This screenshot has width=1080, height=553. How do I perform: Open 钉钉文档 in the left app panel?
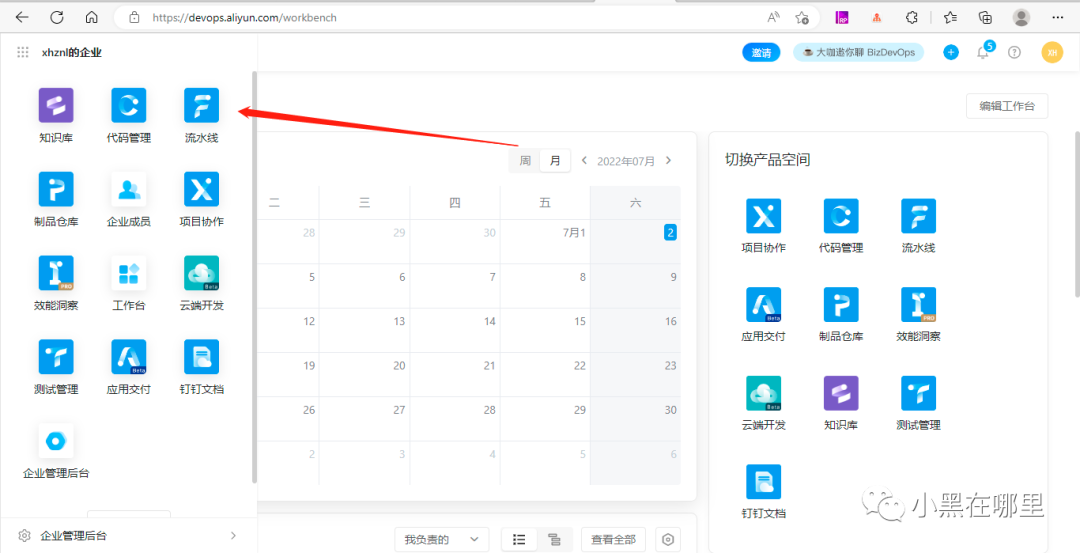click(x=201, y=367)
